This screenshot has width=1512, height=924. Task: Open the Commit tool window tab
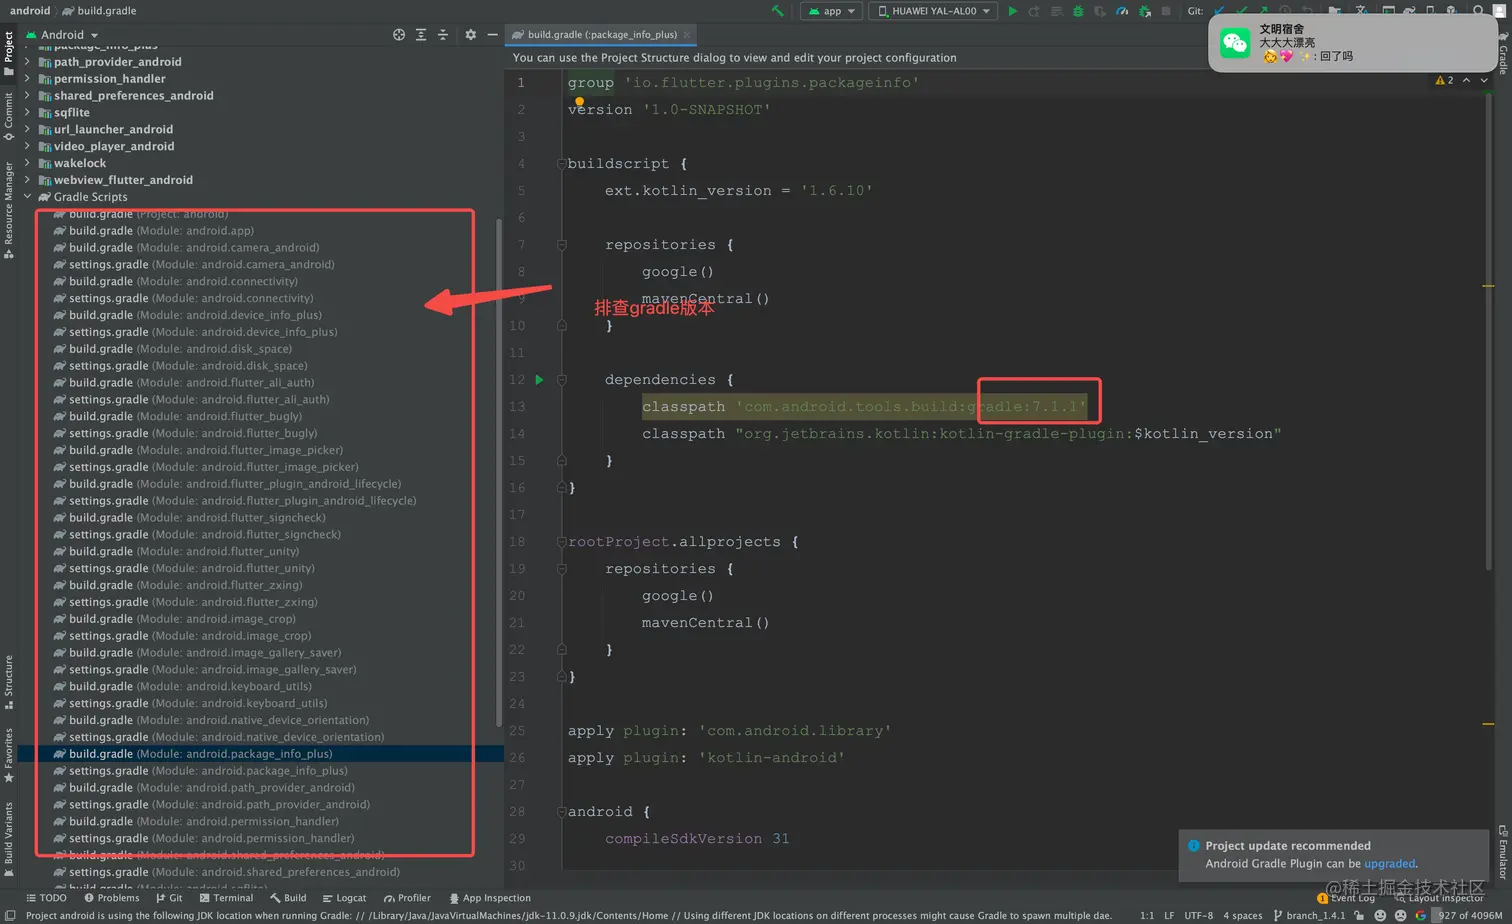coord(8,117)
